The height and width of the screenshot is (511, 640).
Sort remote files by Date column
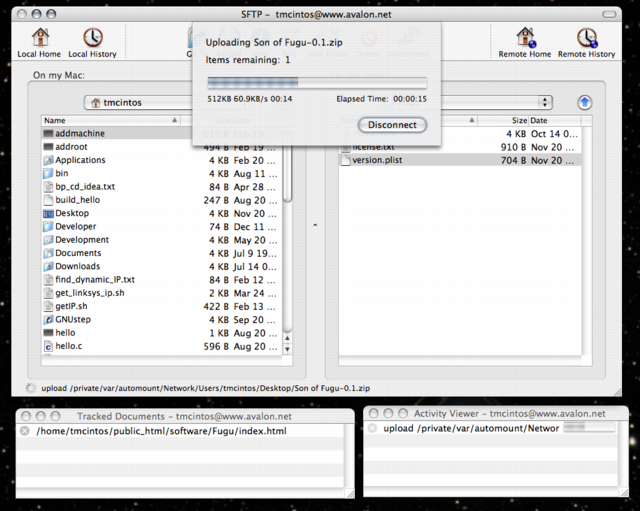coord(555,120)
